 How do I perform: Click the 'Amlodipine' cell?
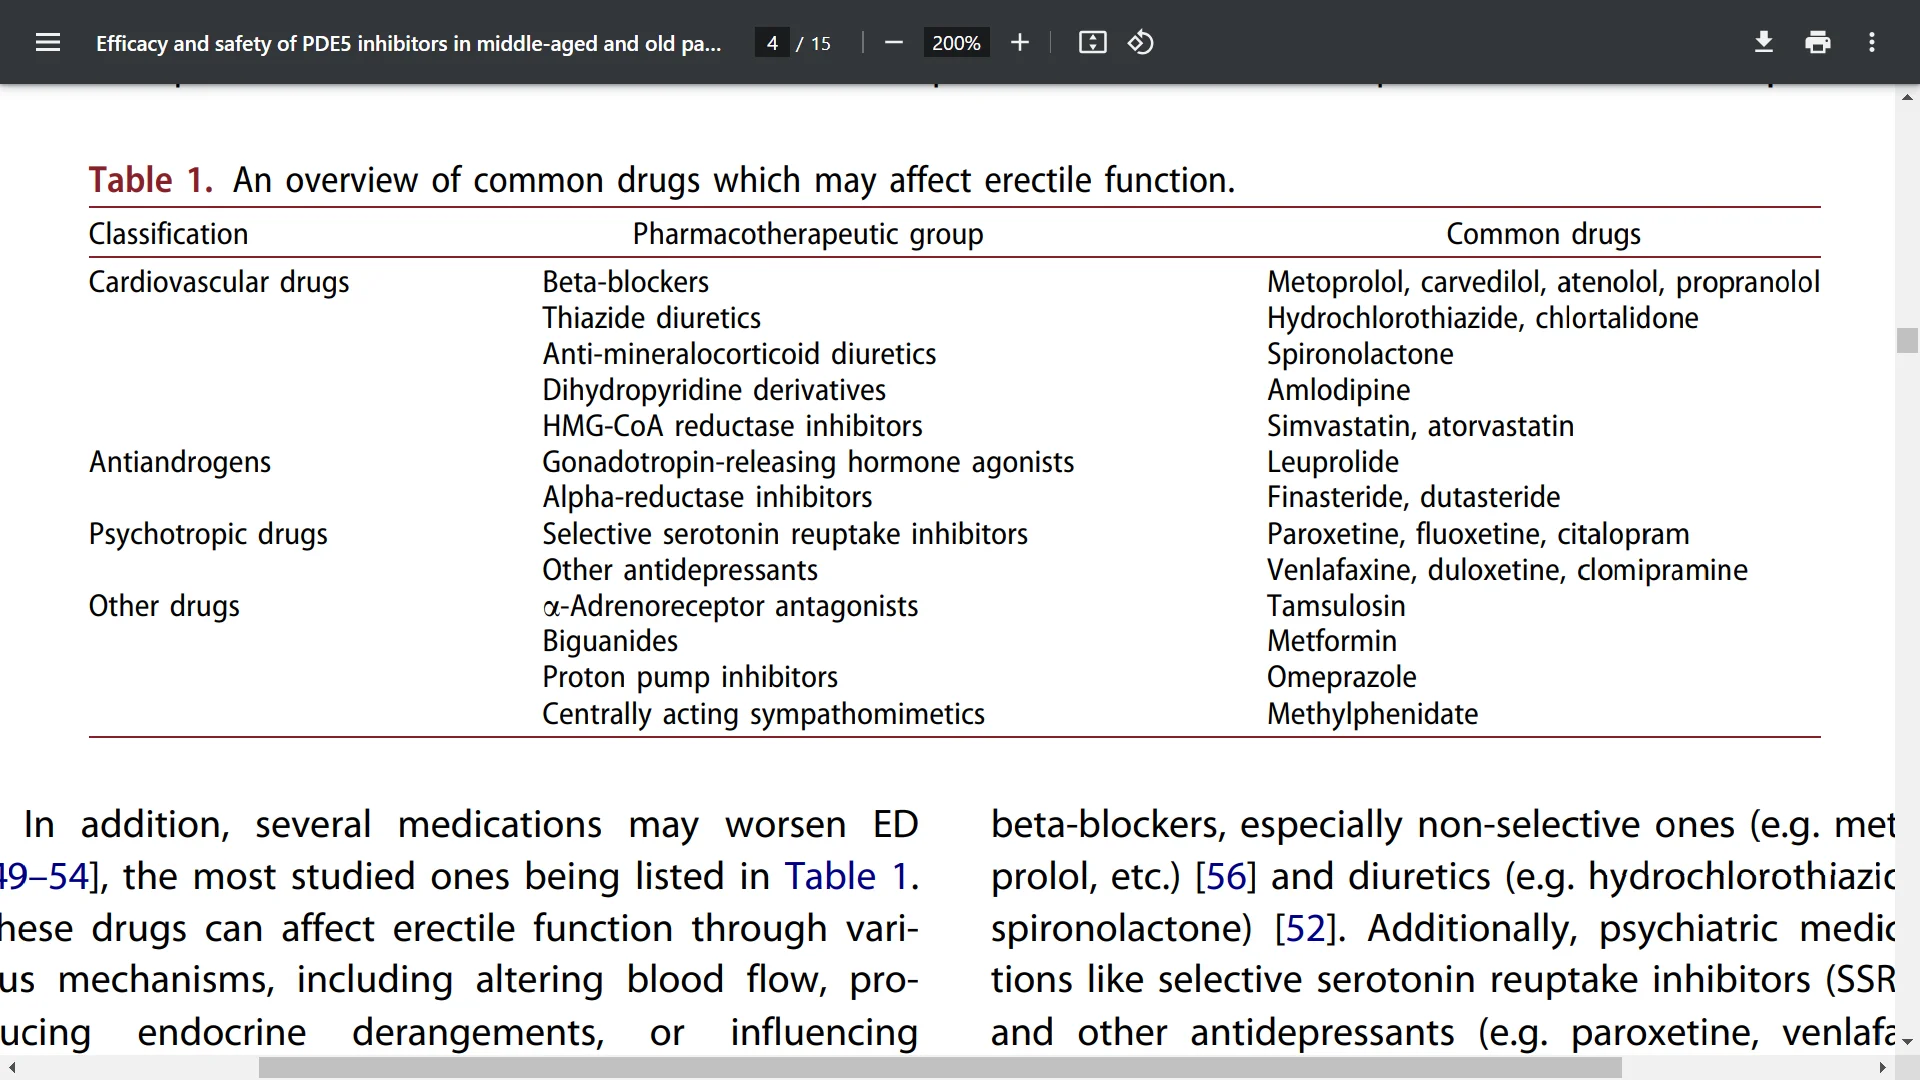(x=1339, y=390)
